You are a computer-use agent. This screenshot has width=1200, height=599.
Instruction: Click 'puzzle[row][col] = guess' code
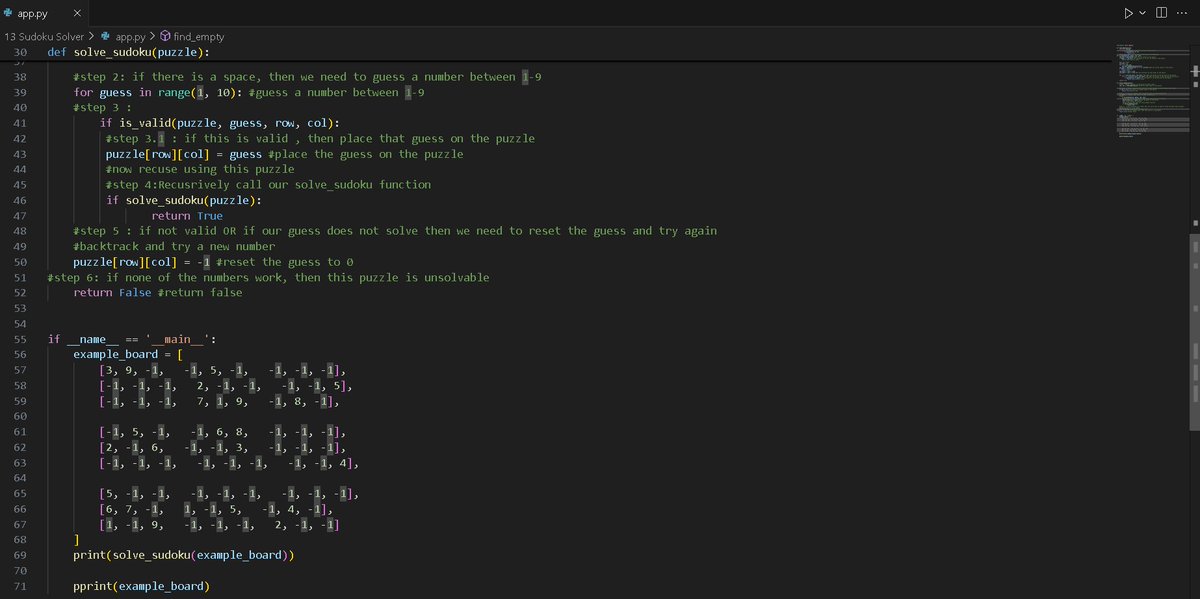[x=184, y=154]
